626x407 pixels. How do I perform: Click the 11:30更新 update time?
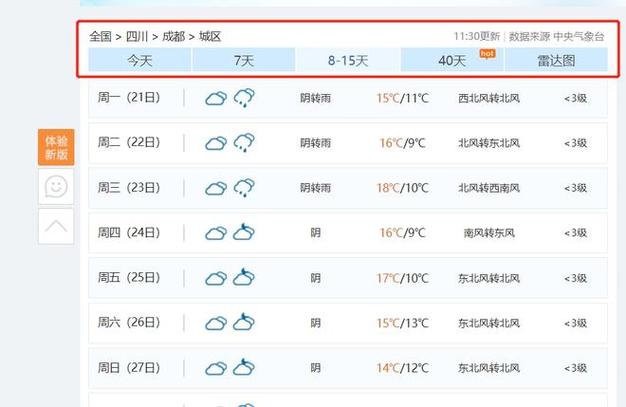477,36
